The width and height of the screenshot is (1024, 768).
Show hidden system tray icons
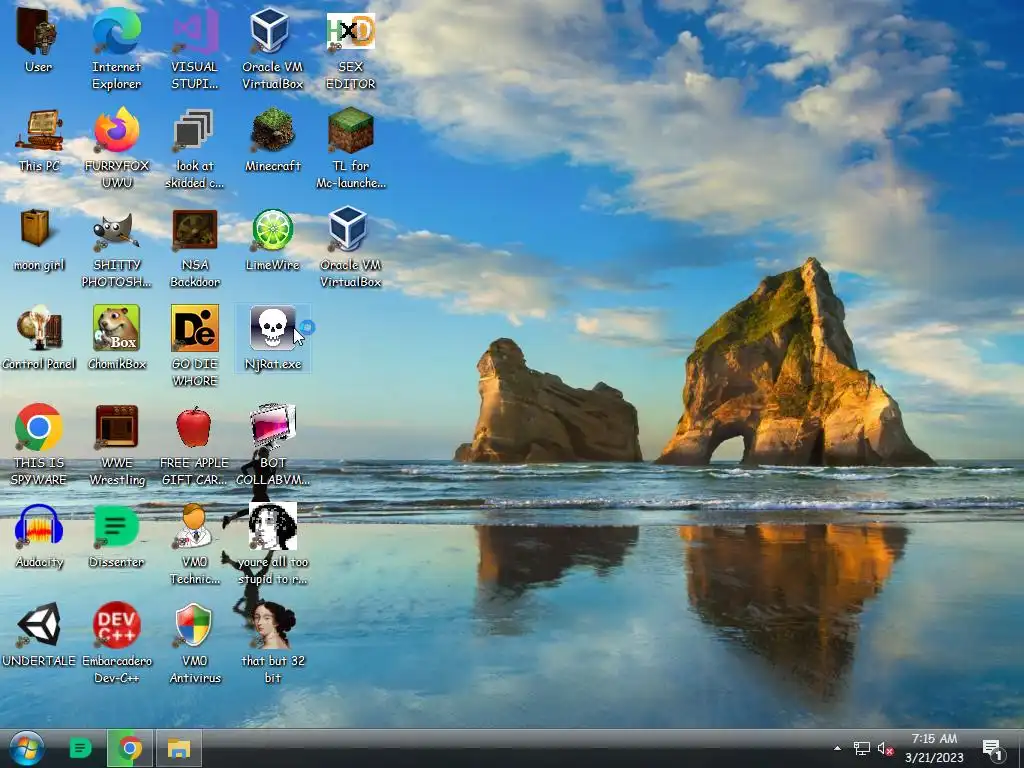pyautogui.click(x=837, y=748)
